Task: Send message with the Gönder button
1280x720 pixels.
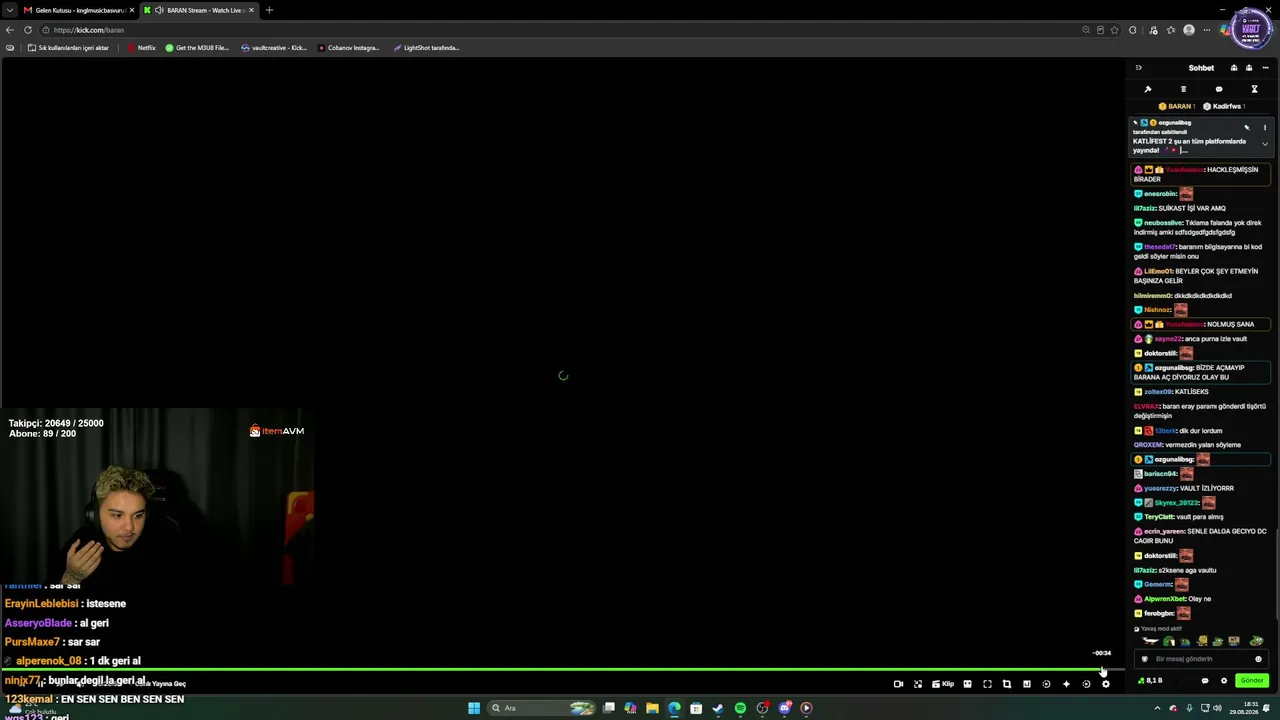Action: tap(1252, 681)
